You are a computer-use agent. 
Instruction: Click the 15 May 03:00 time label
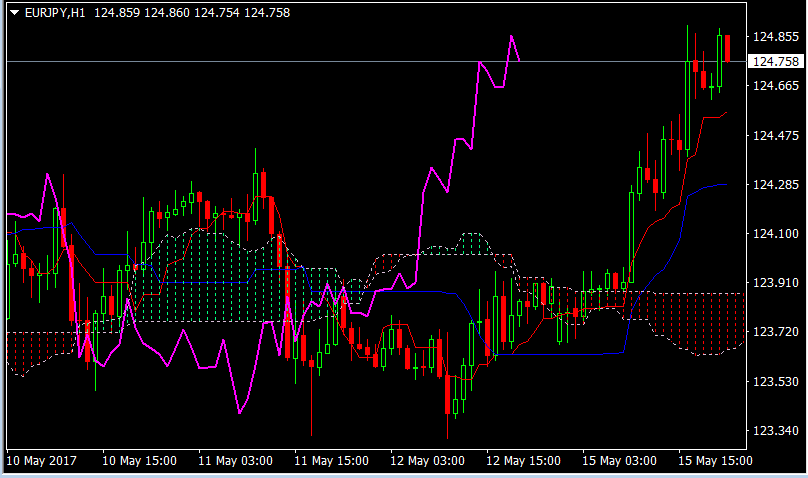click(619, 461)
